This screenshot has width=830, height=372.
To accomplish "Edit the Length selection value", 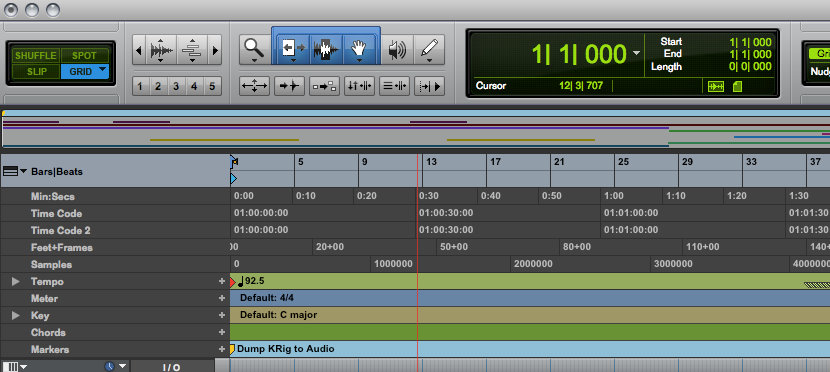I will [x=750, y=67].
